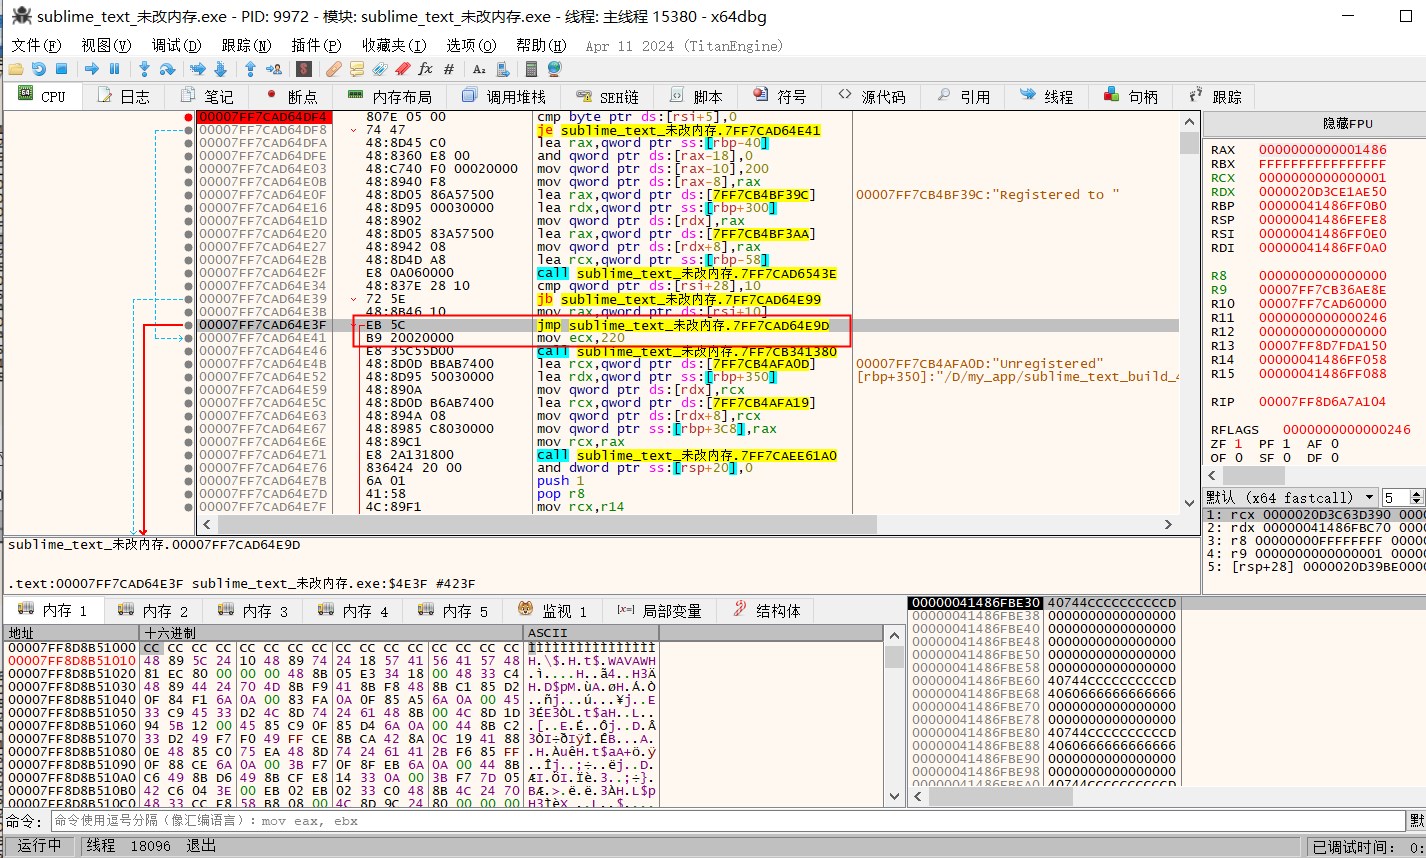Open the Scylla plugin icon
The height and width of the screenshot is (858, 1426).
[303, 69]
